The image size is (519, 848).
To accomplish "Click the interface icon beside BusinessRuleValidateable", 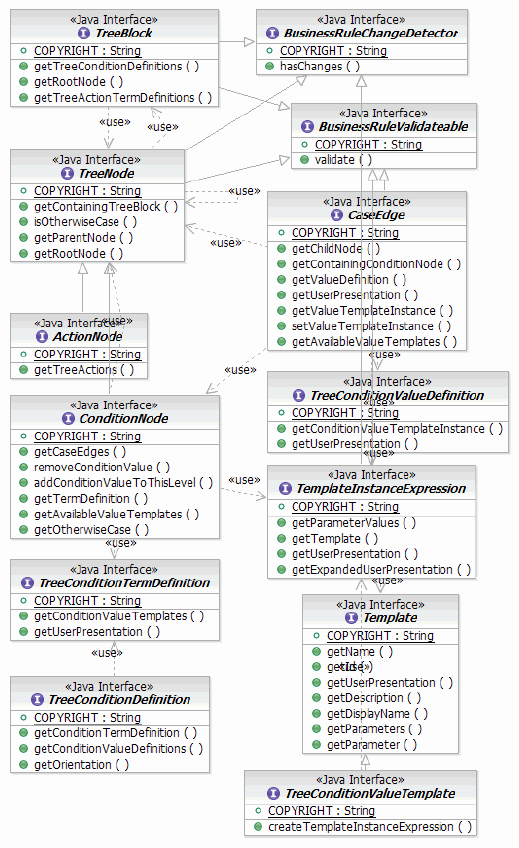I will point(307,127).
